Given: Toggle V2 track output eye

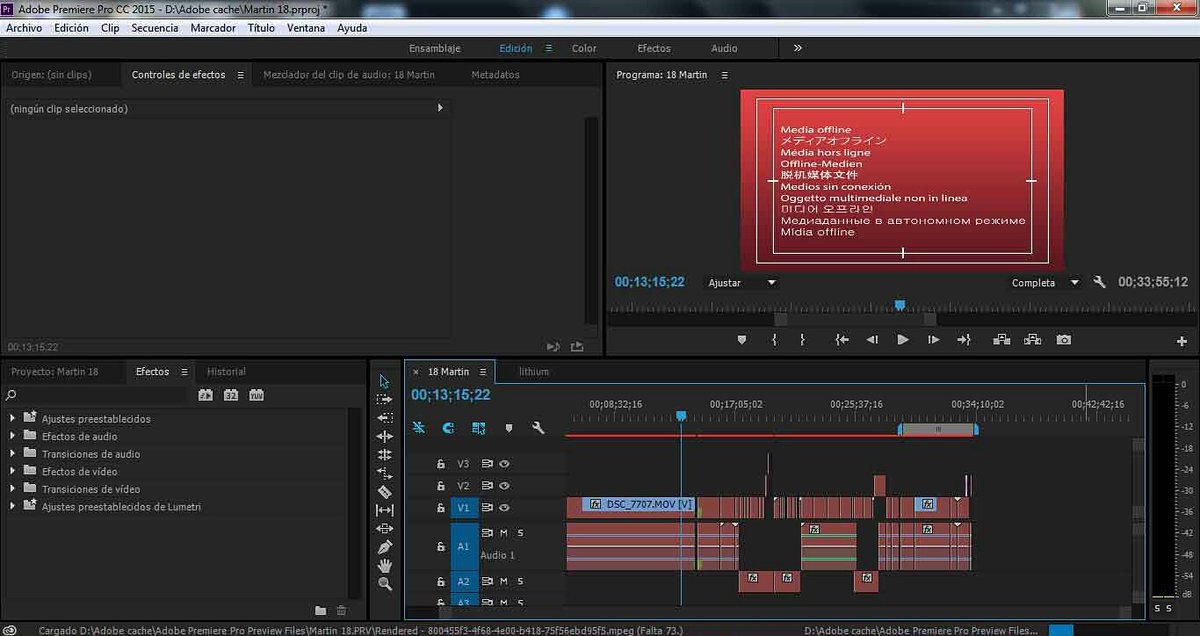Looking at the screenshot, I should tap(504, 486).
